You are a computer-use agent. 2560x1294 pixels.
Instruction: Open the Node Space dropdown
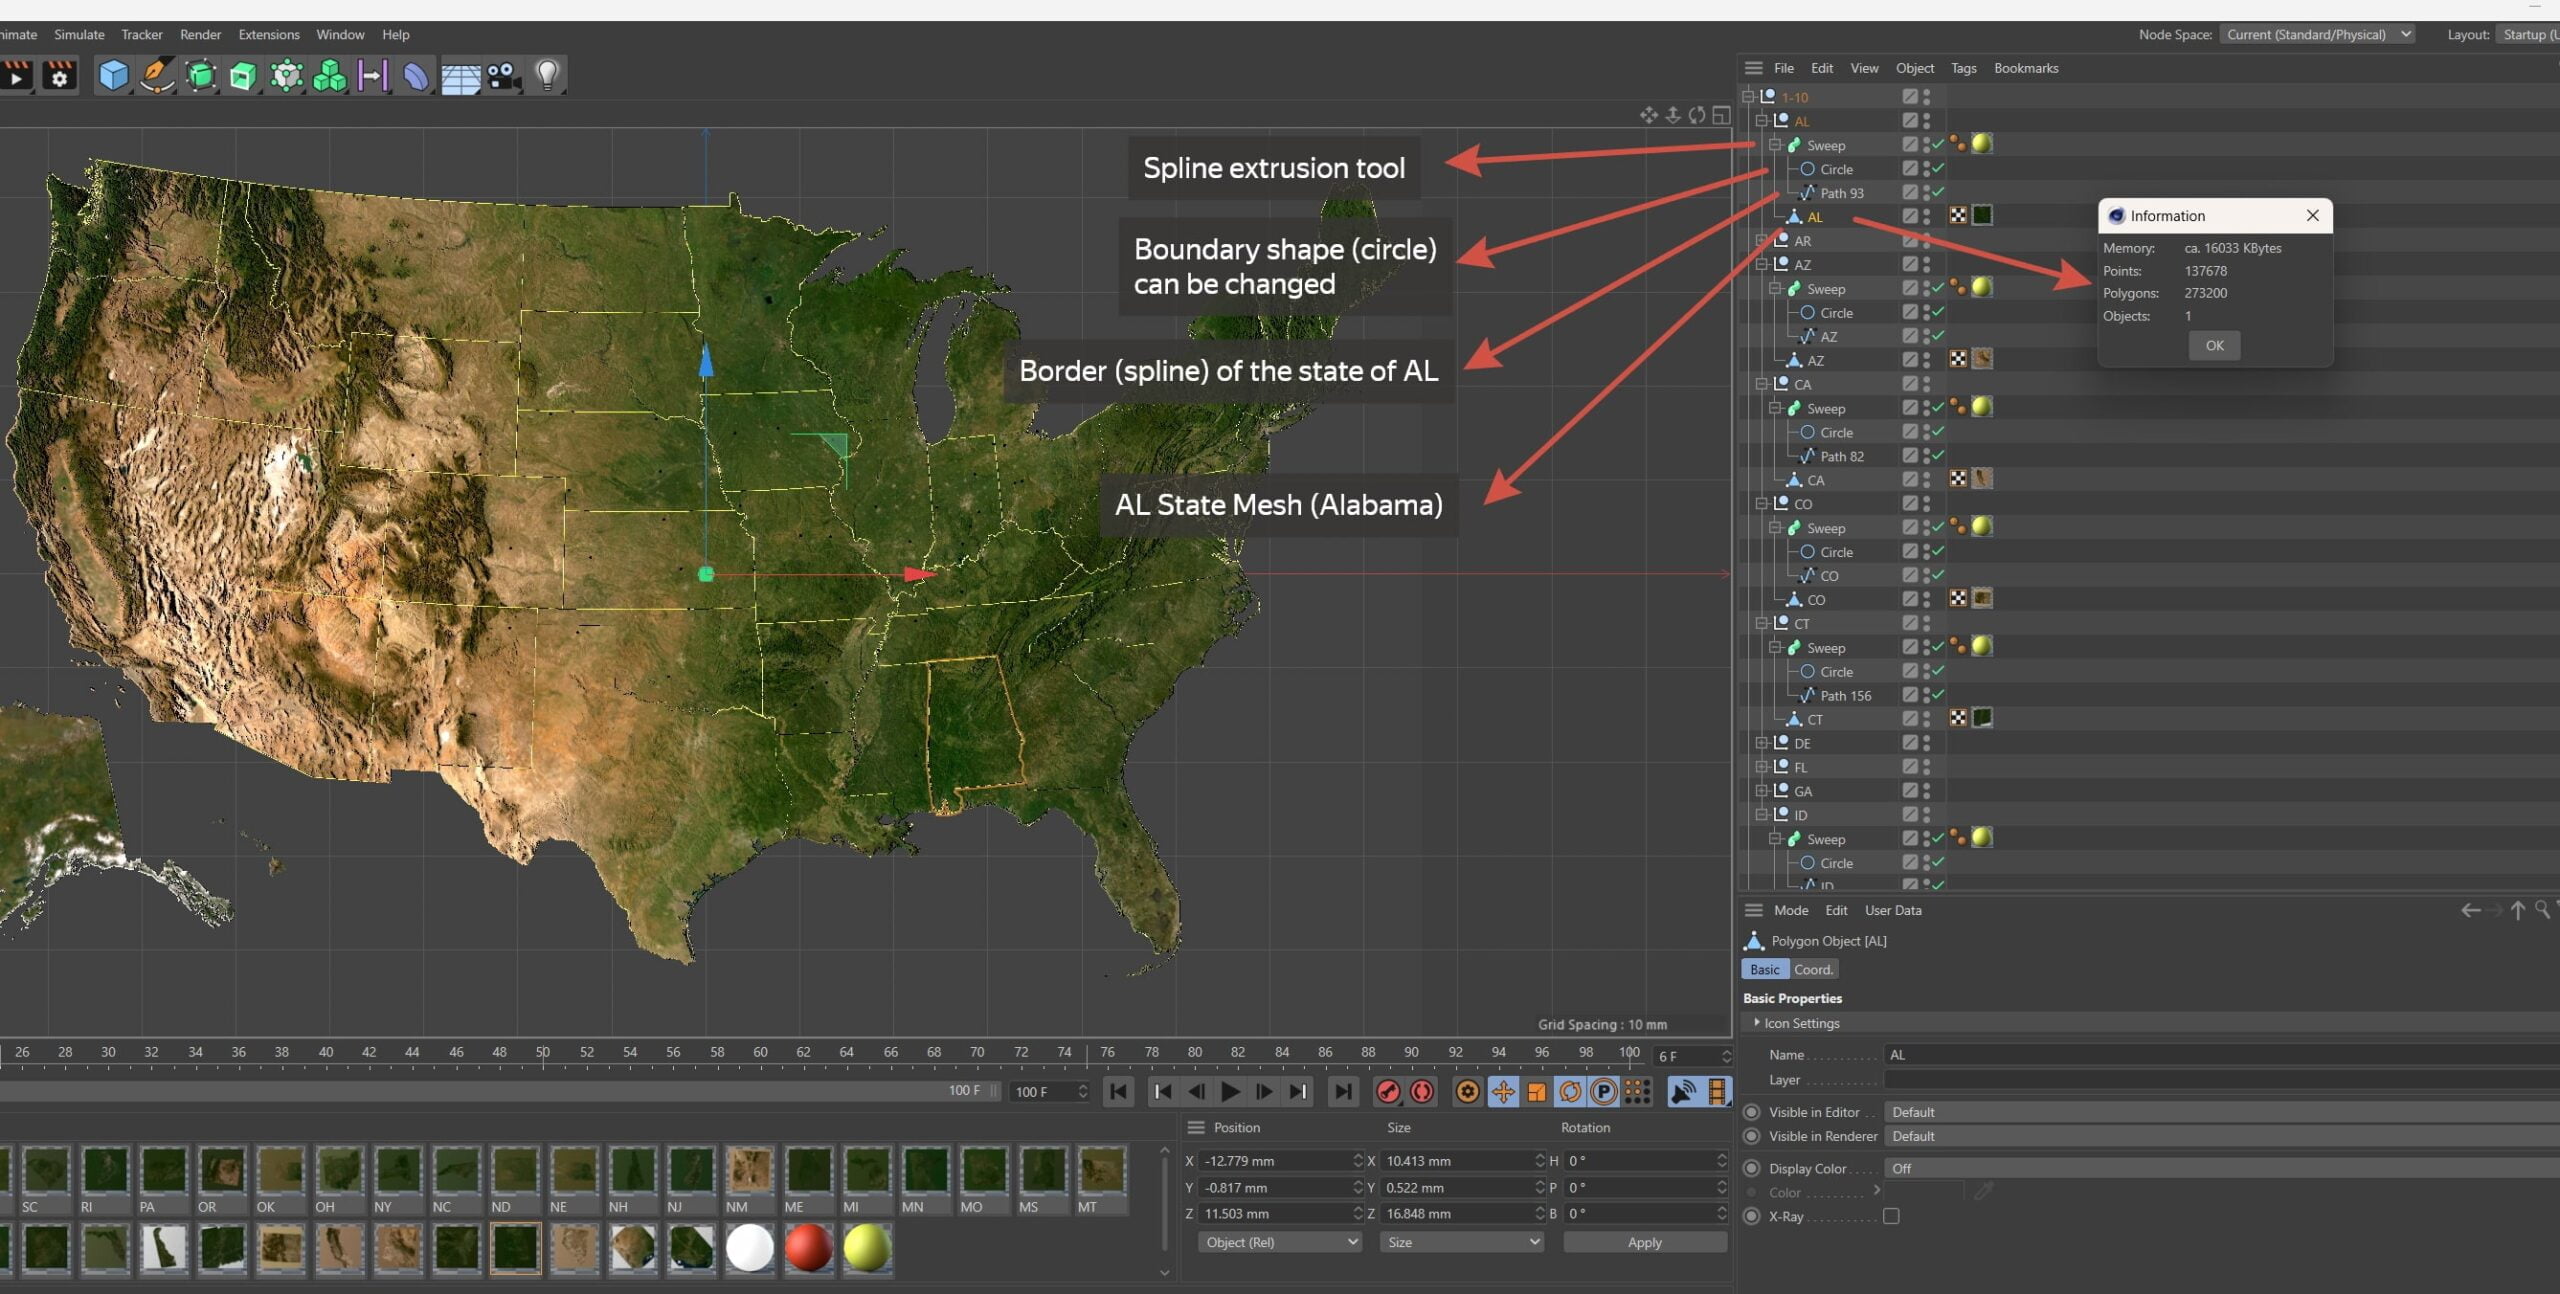[x=2316, y=34]
